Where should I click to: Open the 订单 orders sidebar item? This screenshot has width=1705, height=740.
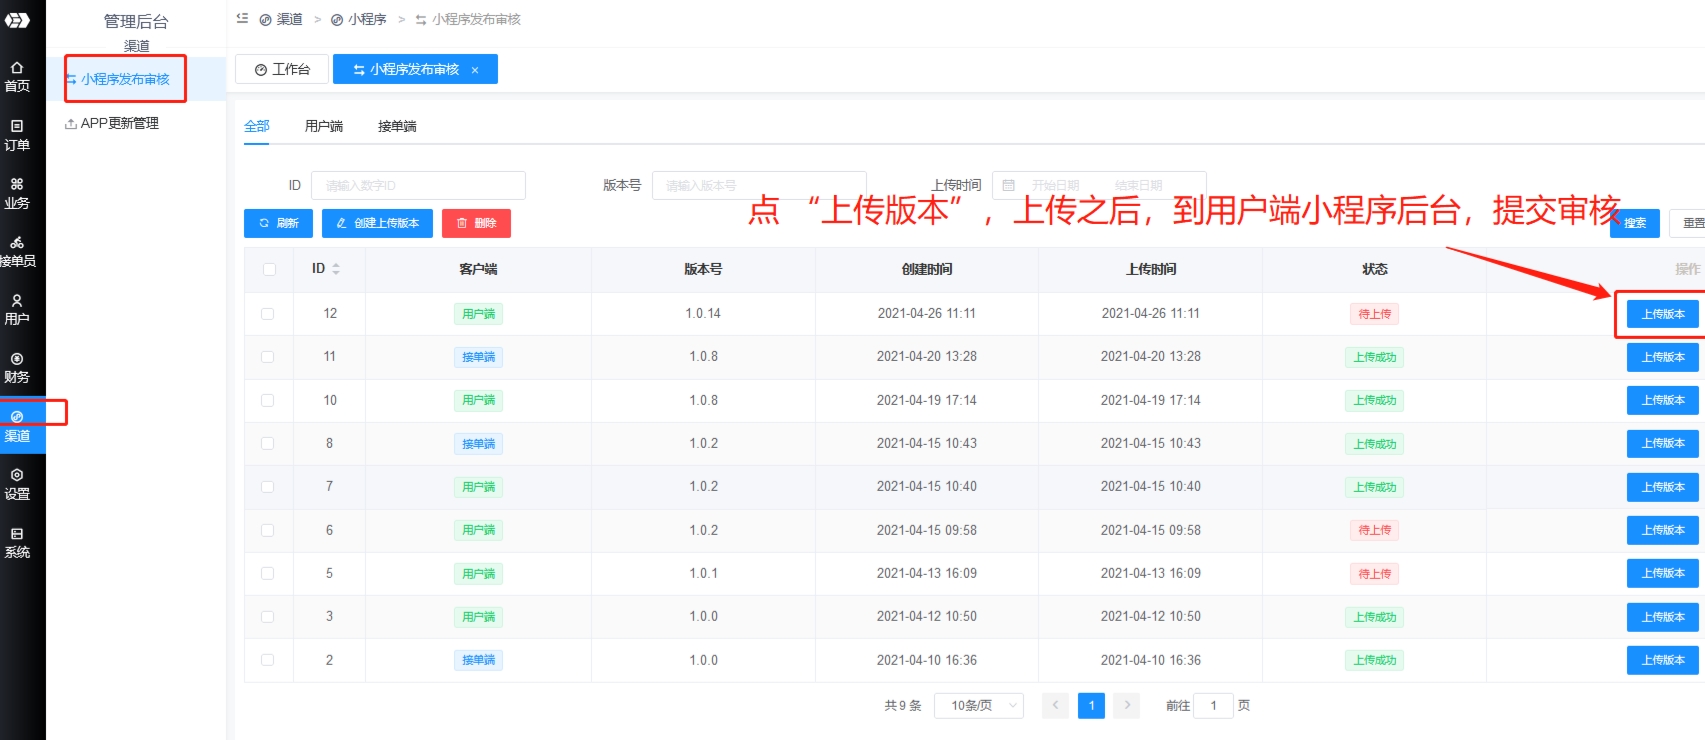[17, 135]
